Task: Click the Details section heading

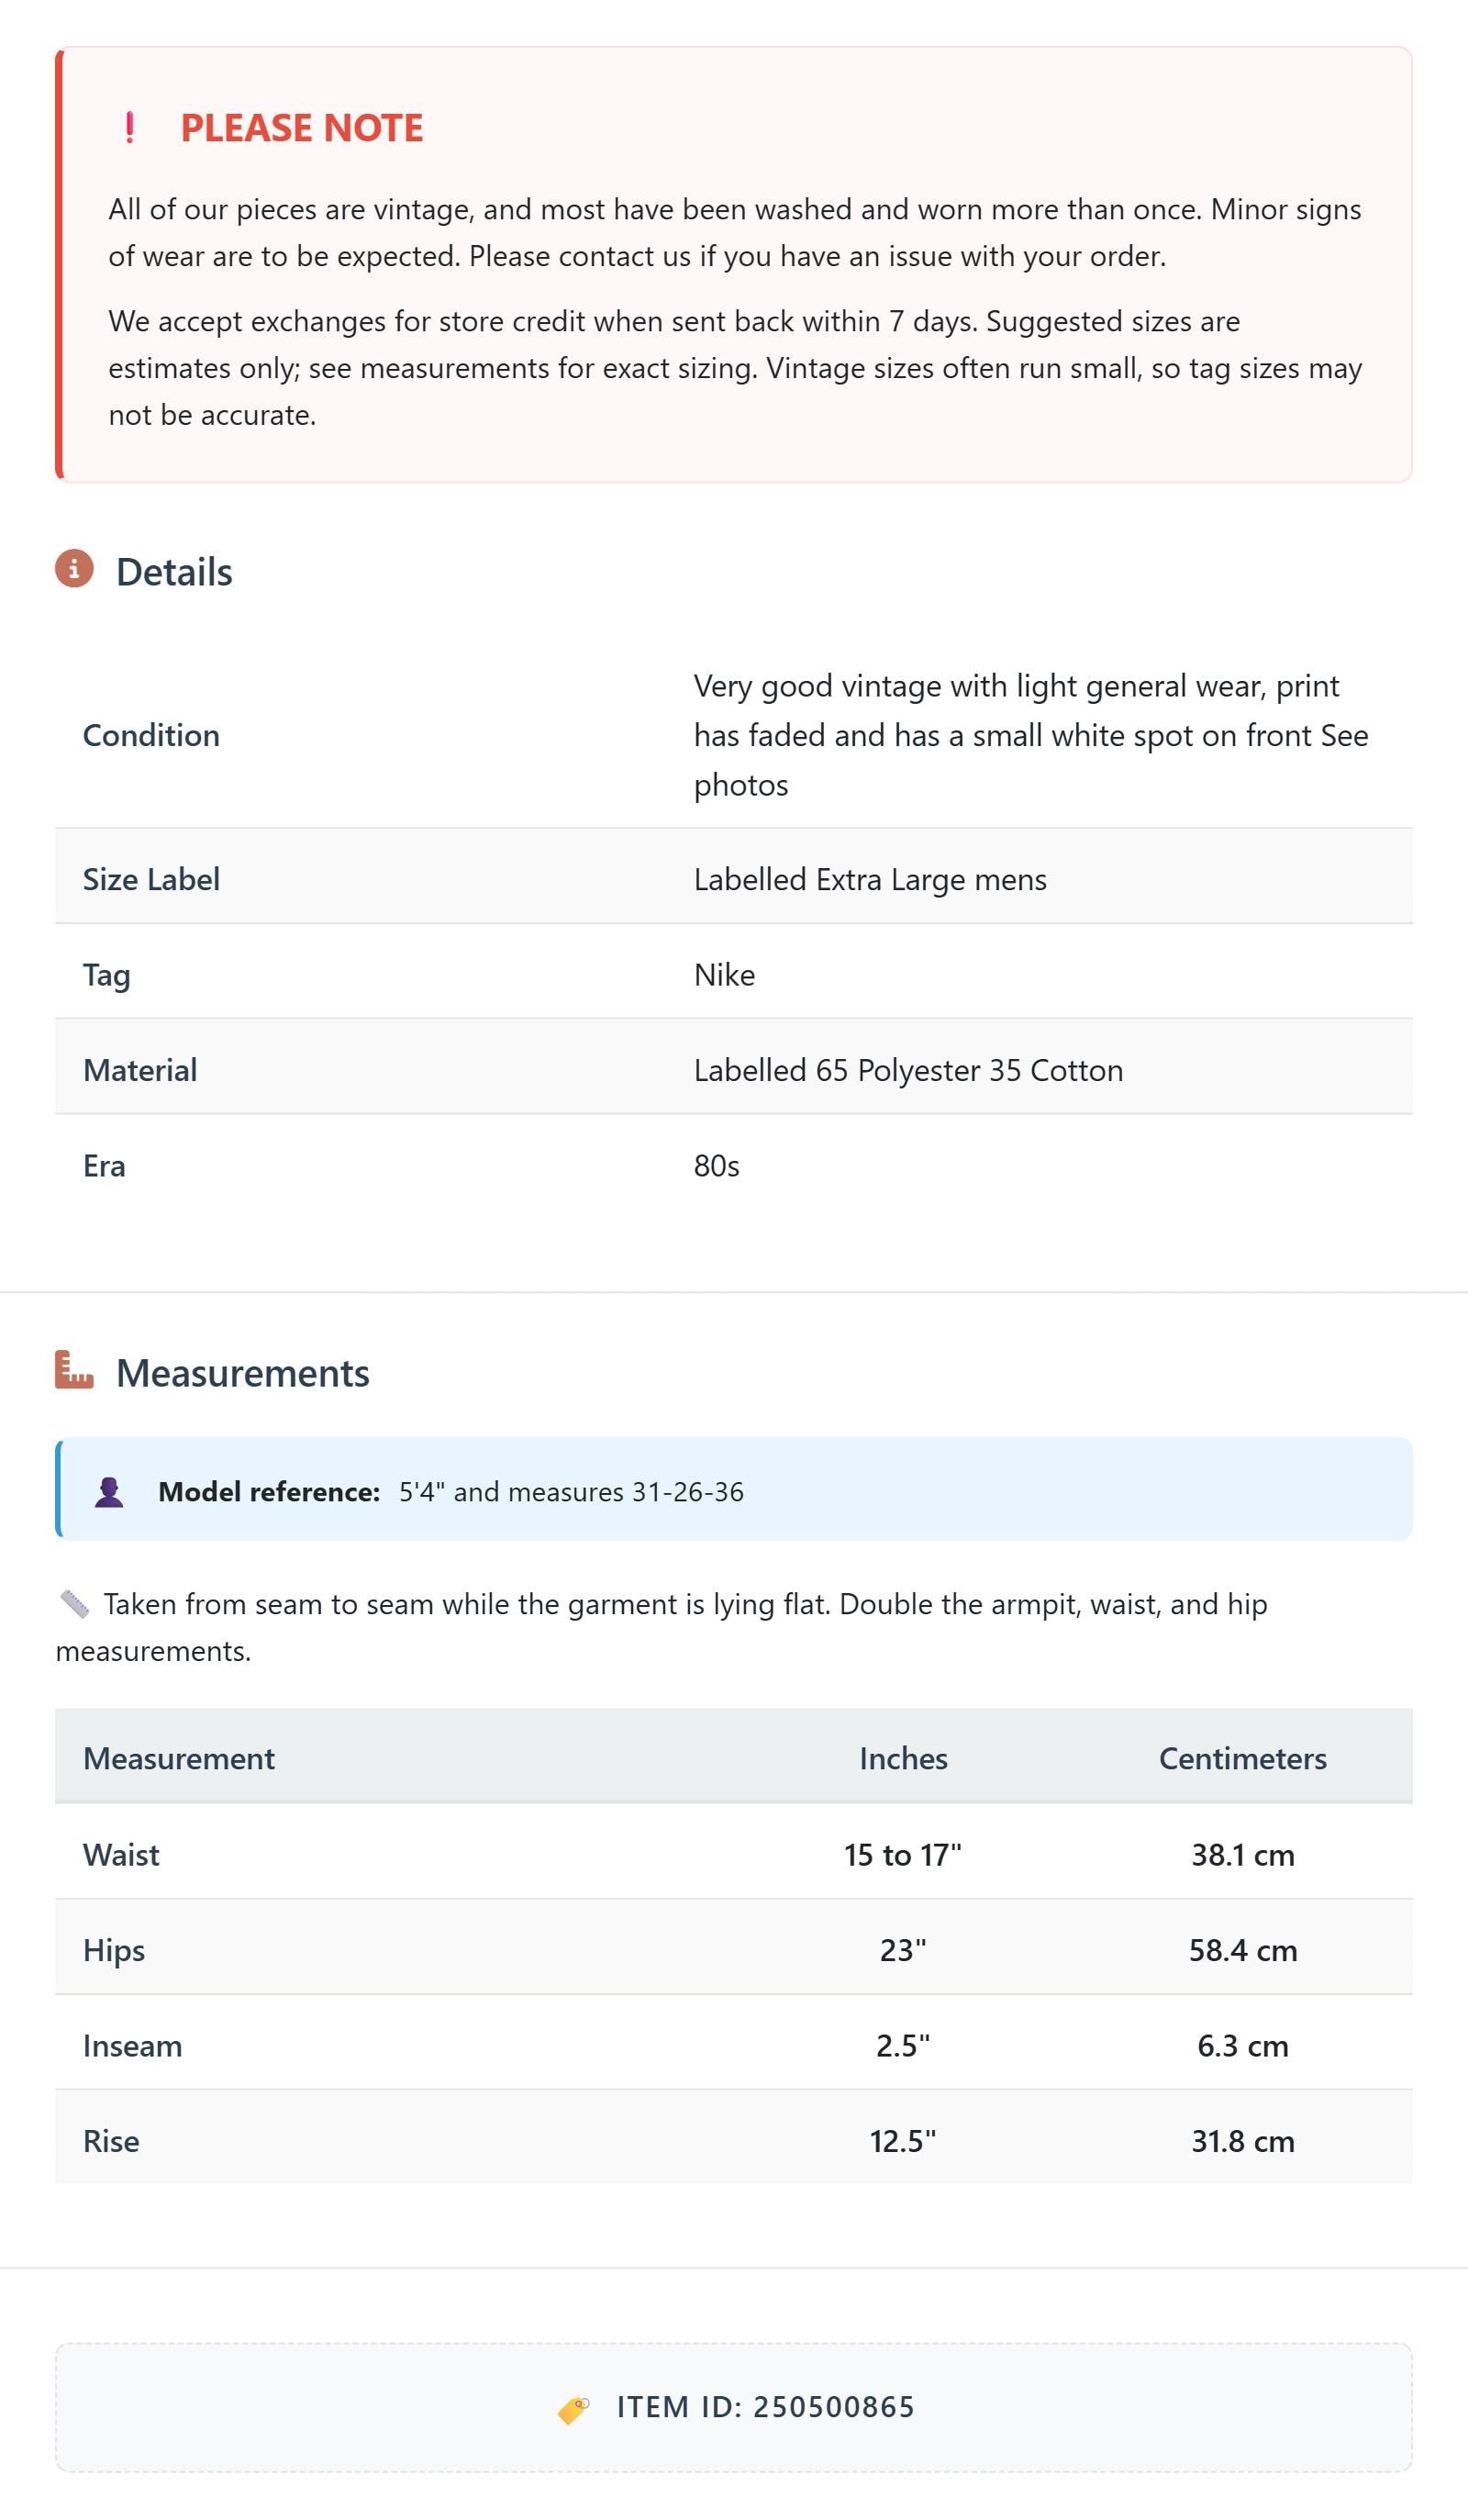Action: point(174,572)
